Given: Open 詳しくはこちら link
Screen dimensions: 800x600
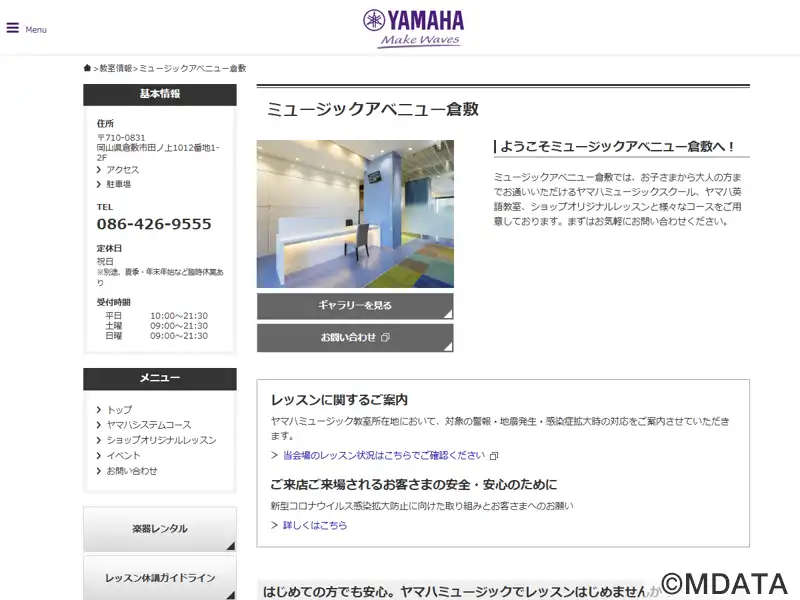Looking at the screenshot, I should pyautogui.click(x=315, y=525).
